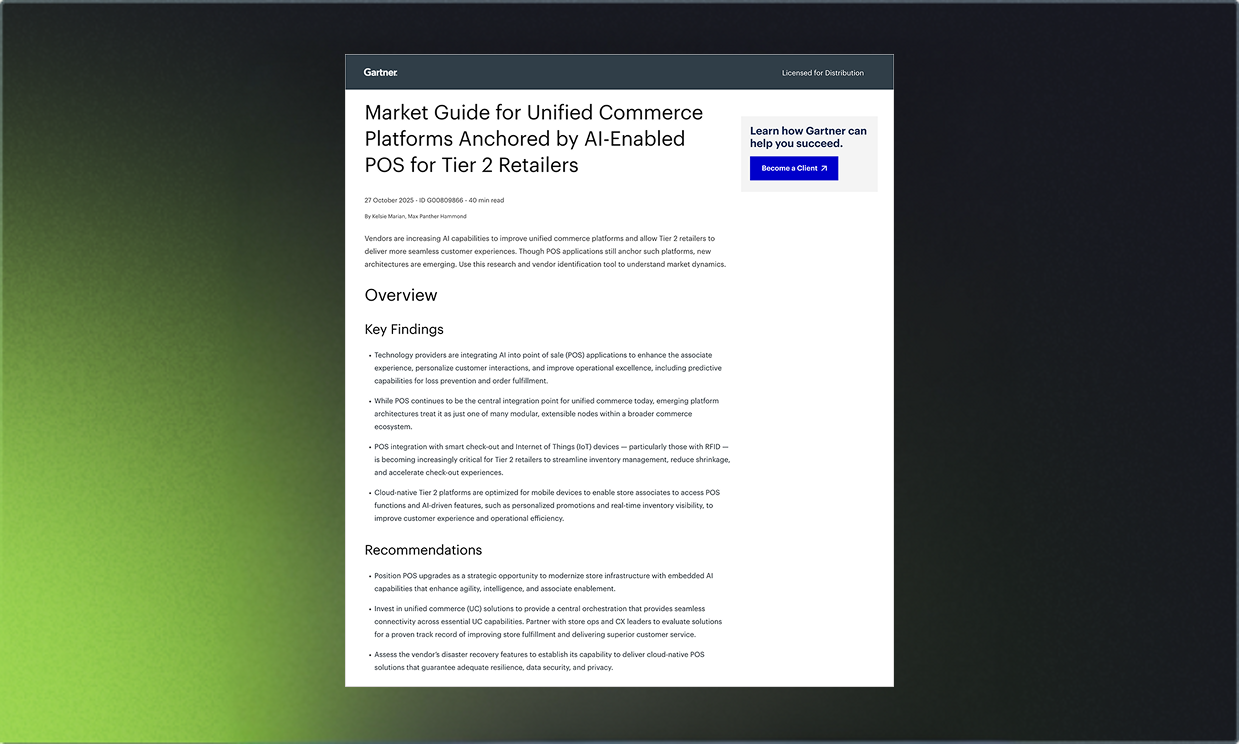Click the Market Guide report title
Viewport: 1239px width, 744px height.
(533, 139)
